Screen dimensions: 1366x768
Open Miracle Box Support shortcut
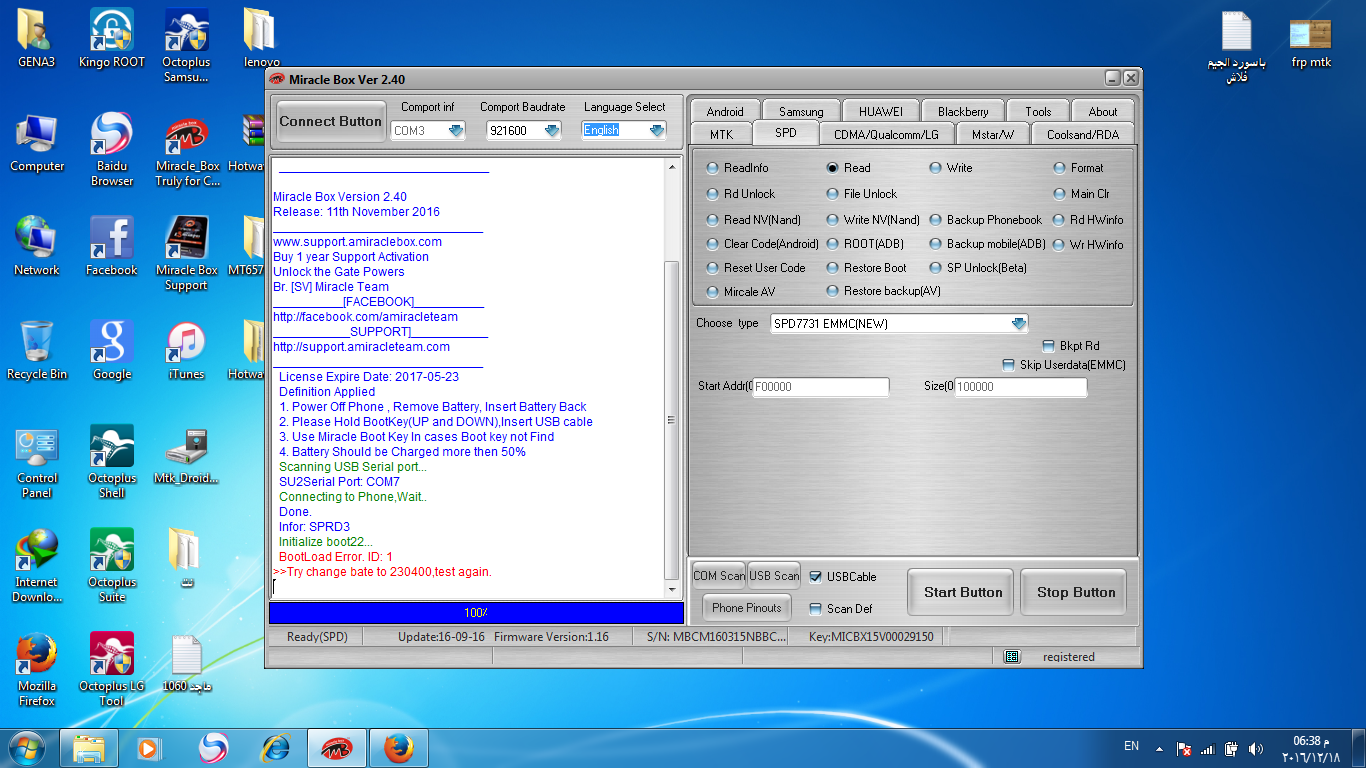pos(187,253)
